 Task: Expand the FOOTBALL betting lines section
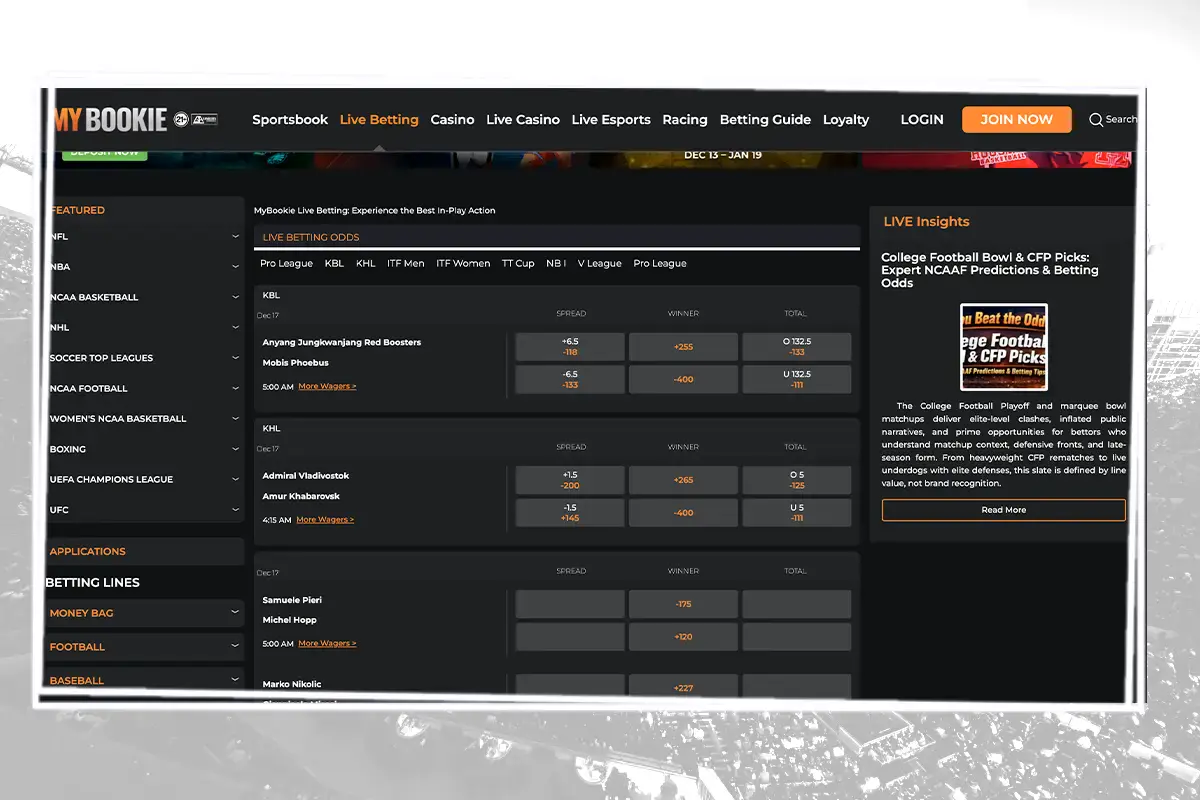(145, 647)
